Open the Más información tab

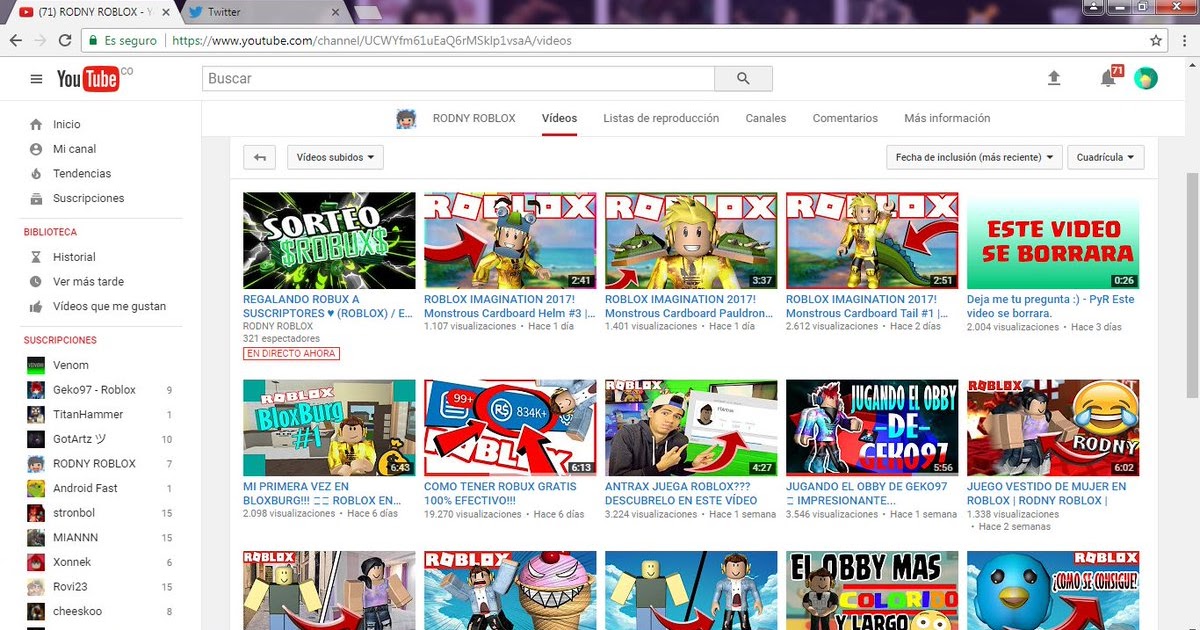coord(947,118)
